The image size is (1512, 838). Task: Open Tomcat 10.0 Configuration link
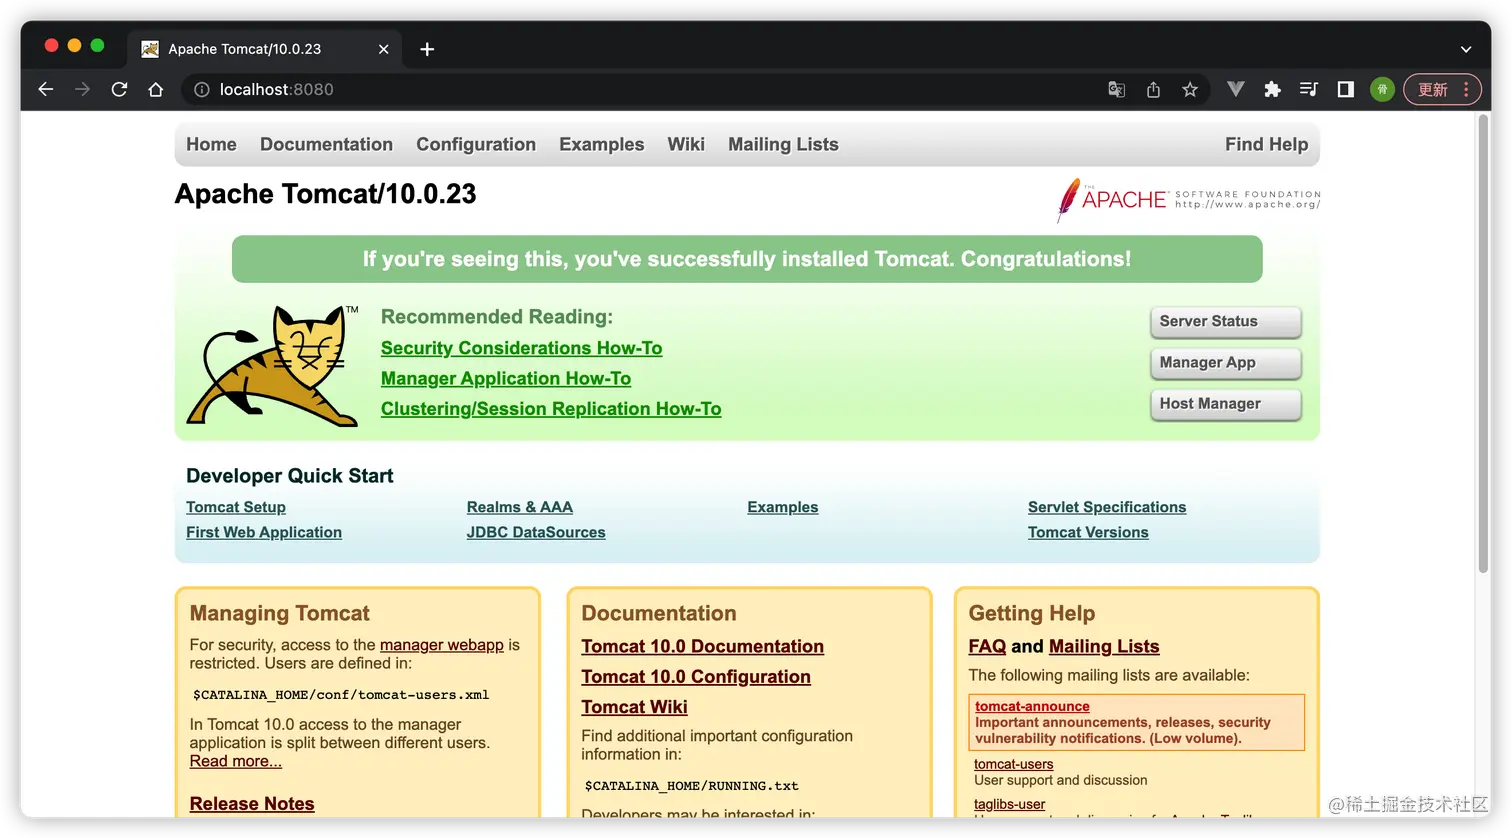pos(696,677)
